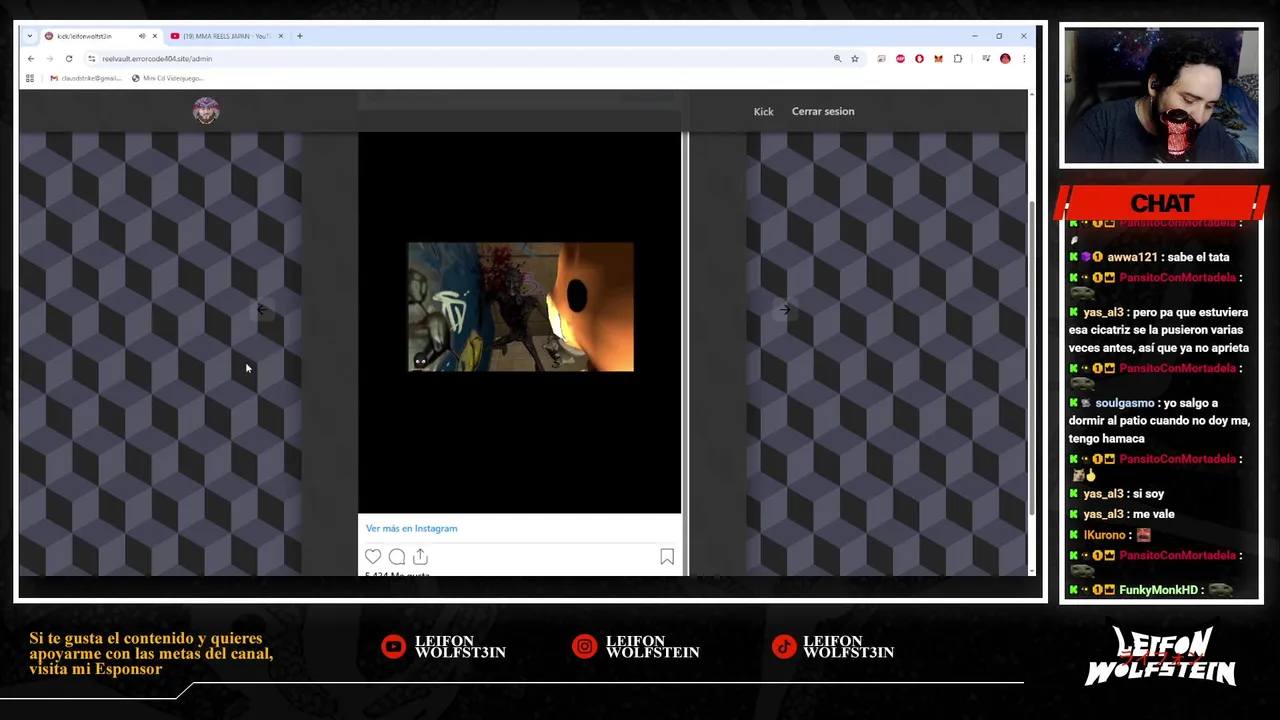1280x720 pixels.
Task: Click username IKurono in chat
Action: pyautogui.click(x=1105, y=535)
